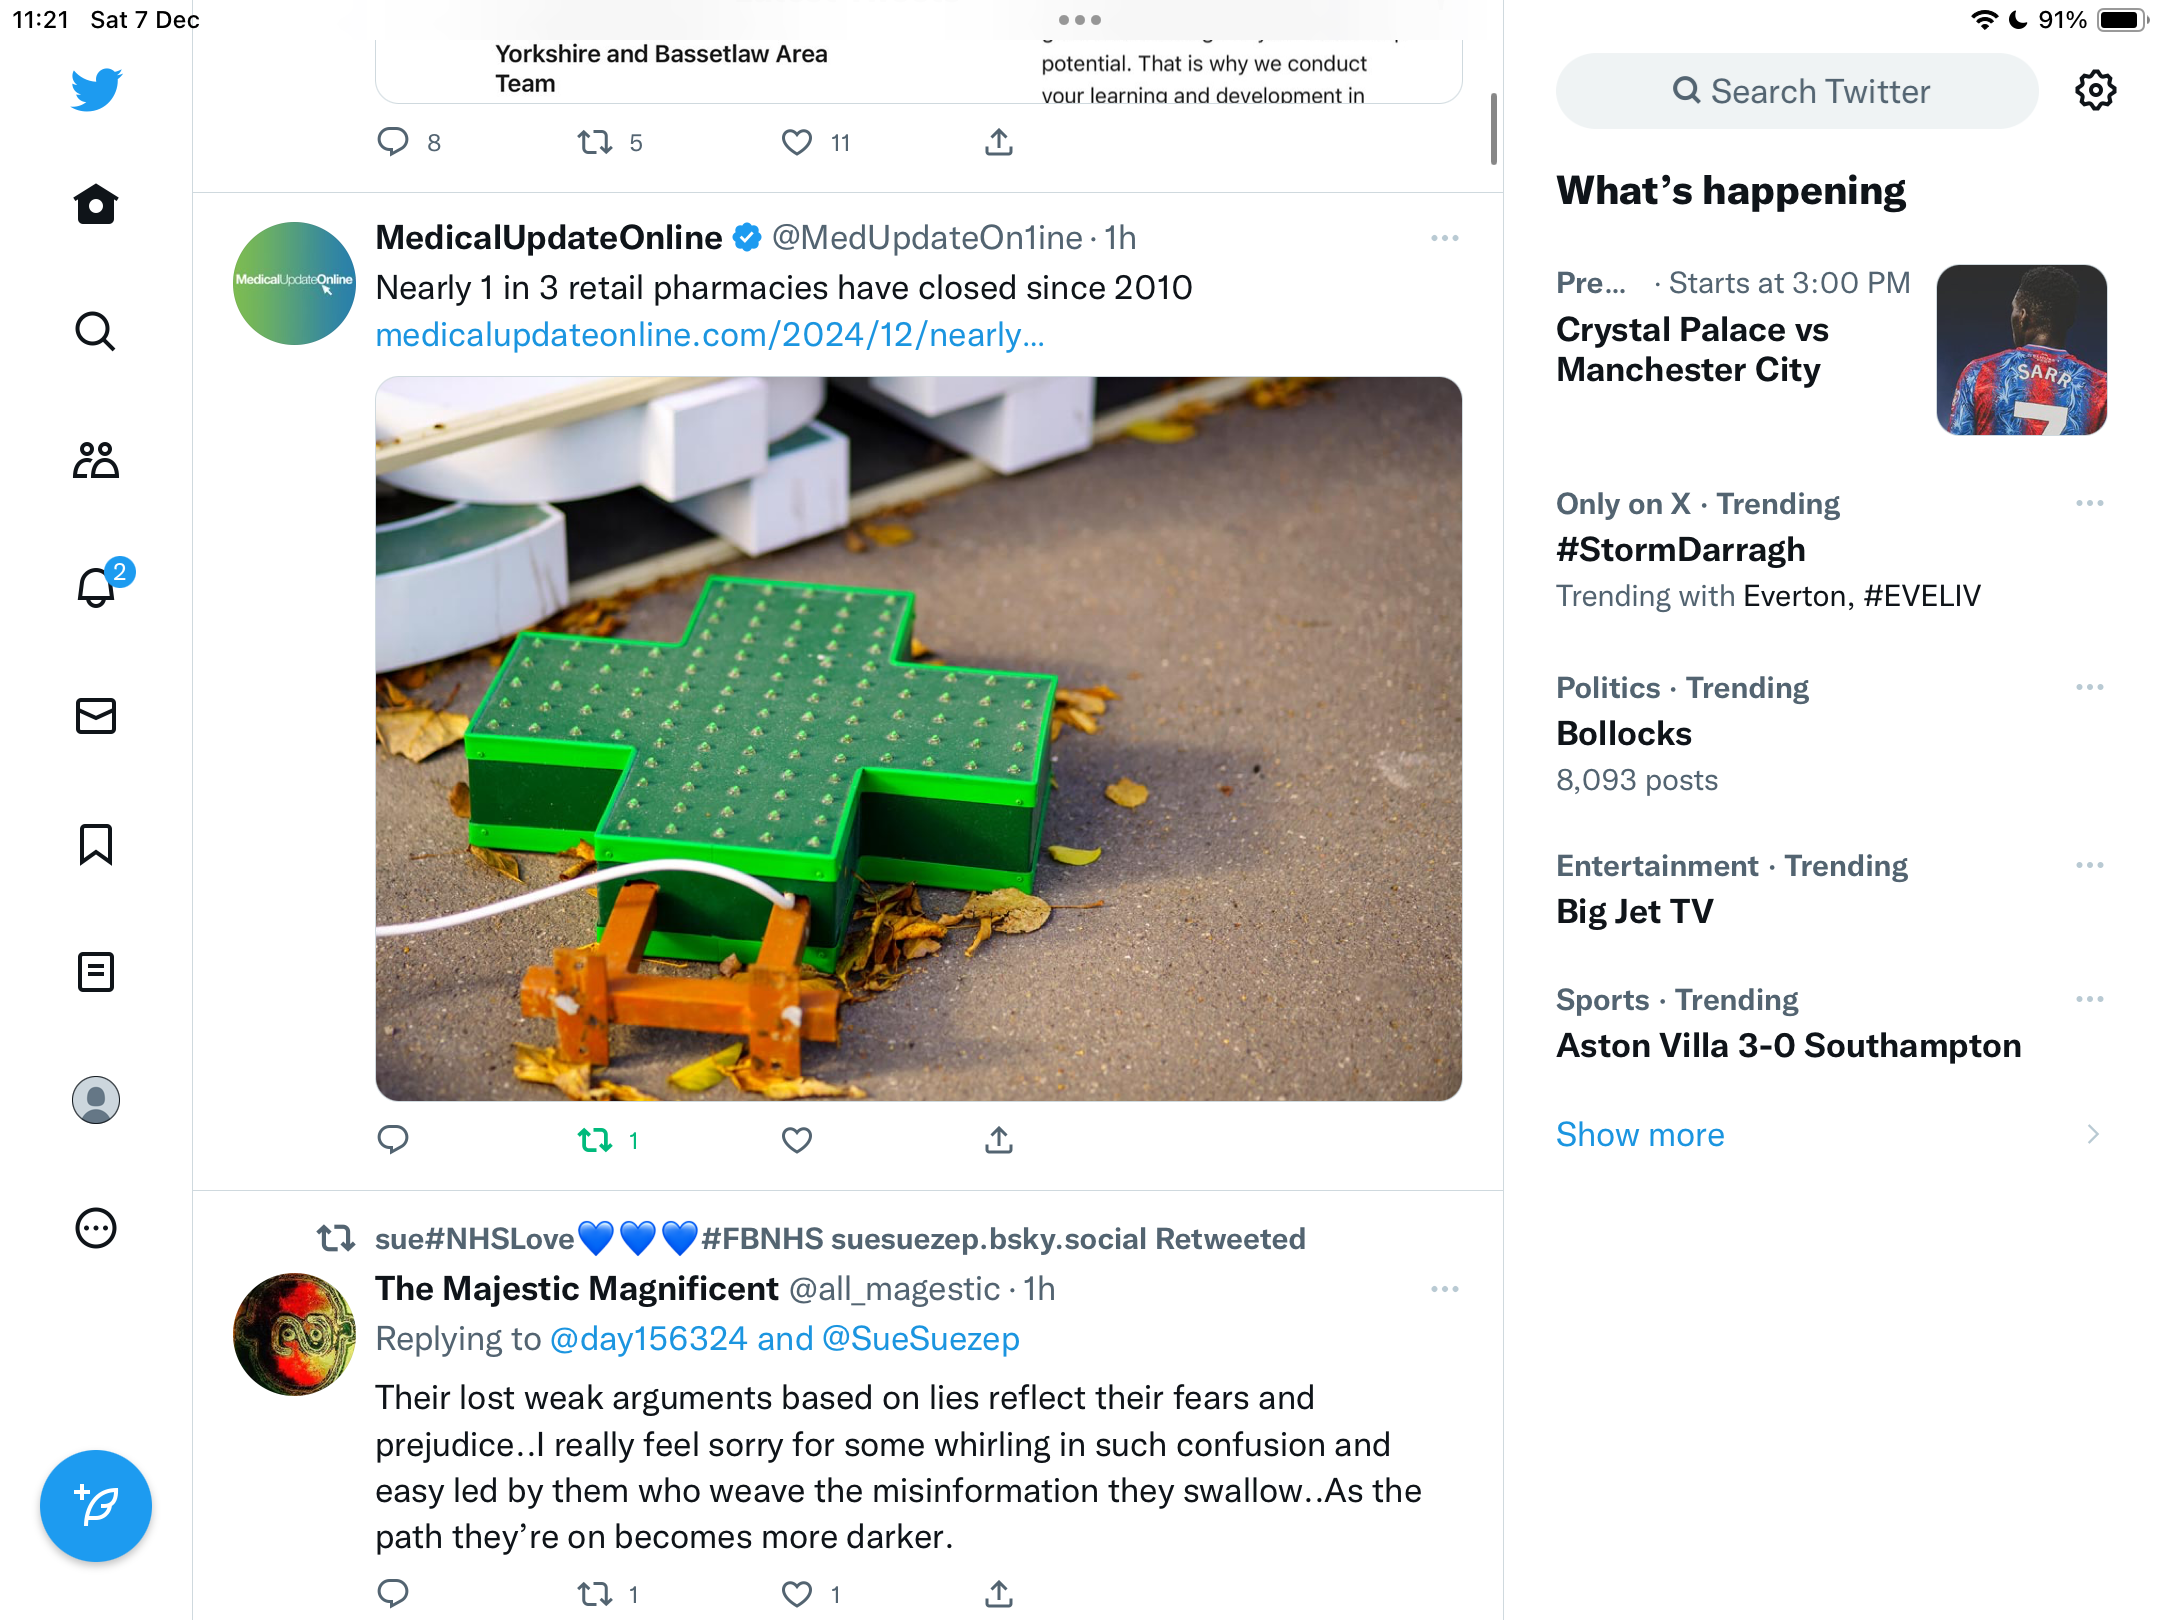Expand the More circle menu in sidebar
The width and height of the screenshot is (2160, 1620).
96,1228
